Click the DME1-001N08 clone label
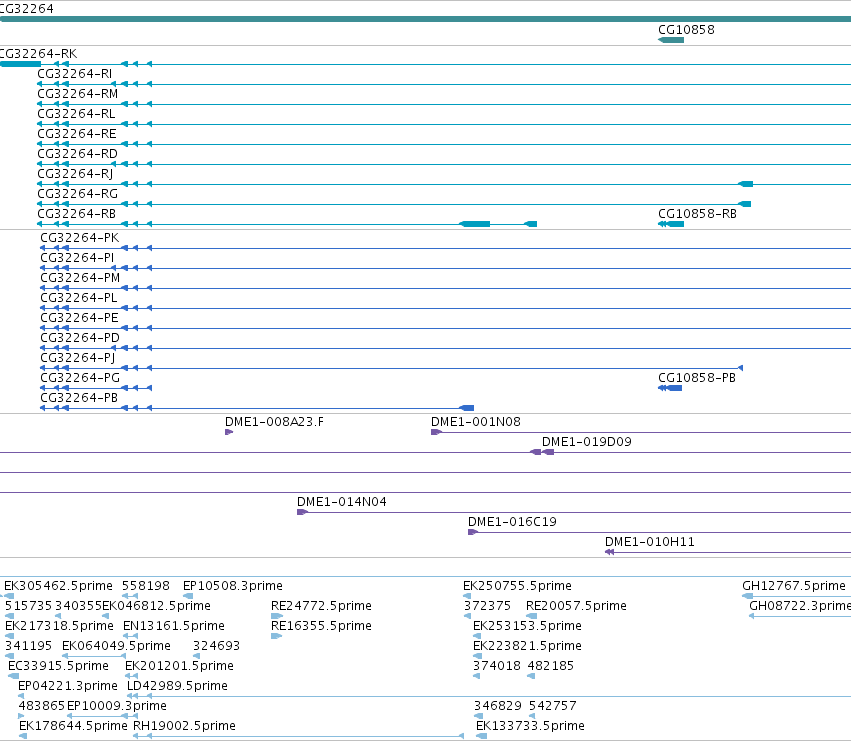This screenshot has width=851, height=741. (x=475, y=422)
